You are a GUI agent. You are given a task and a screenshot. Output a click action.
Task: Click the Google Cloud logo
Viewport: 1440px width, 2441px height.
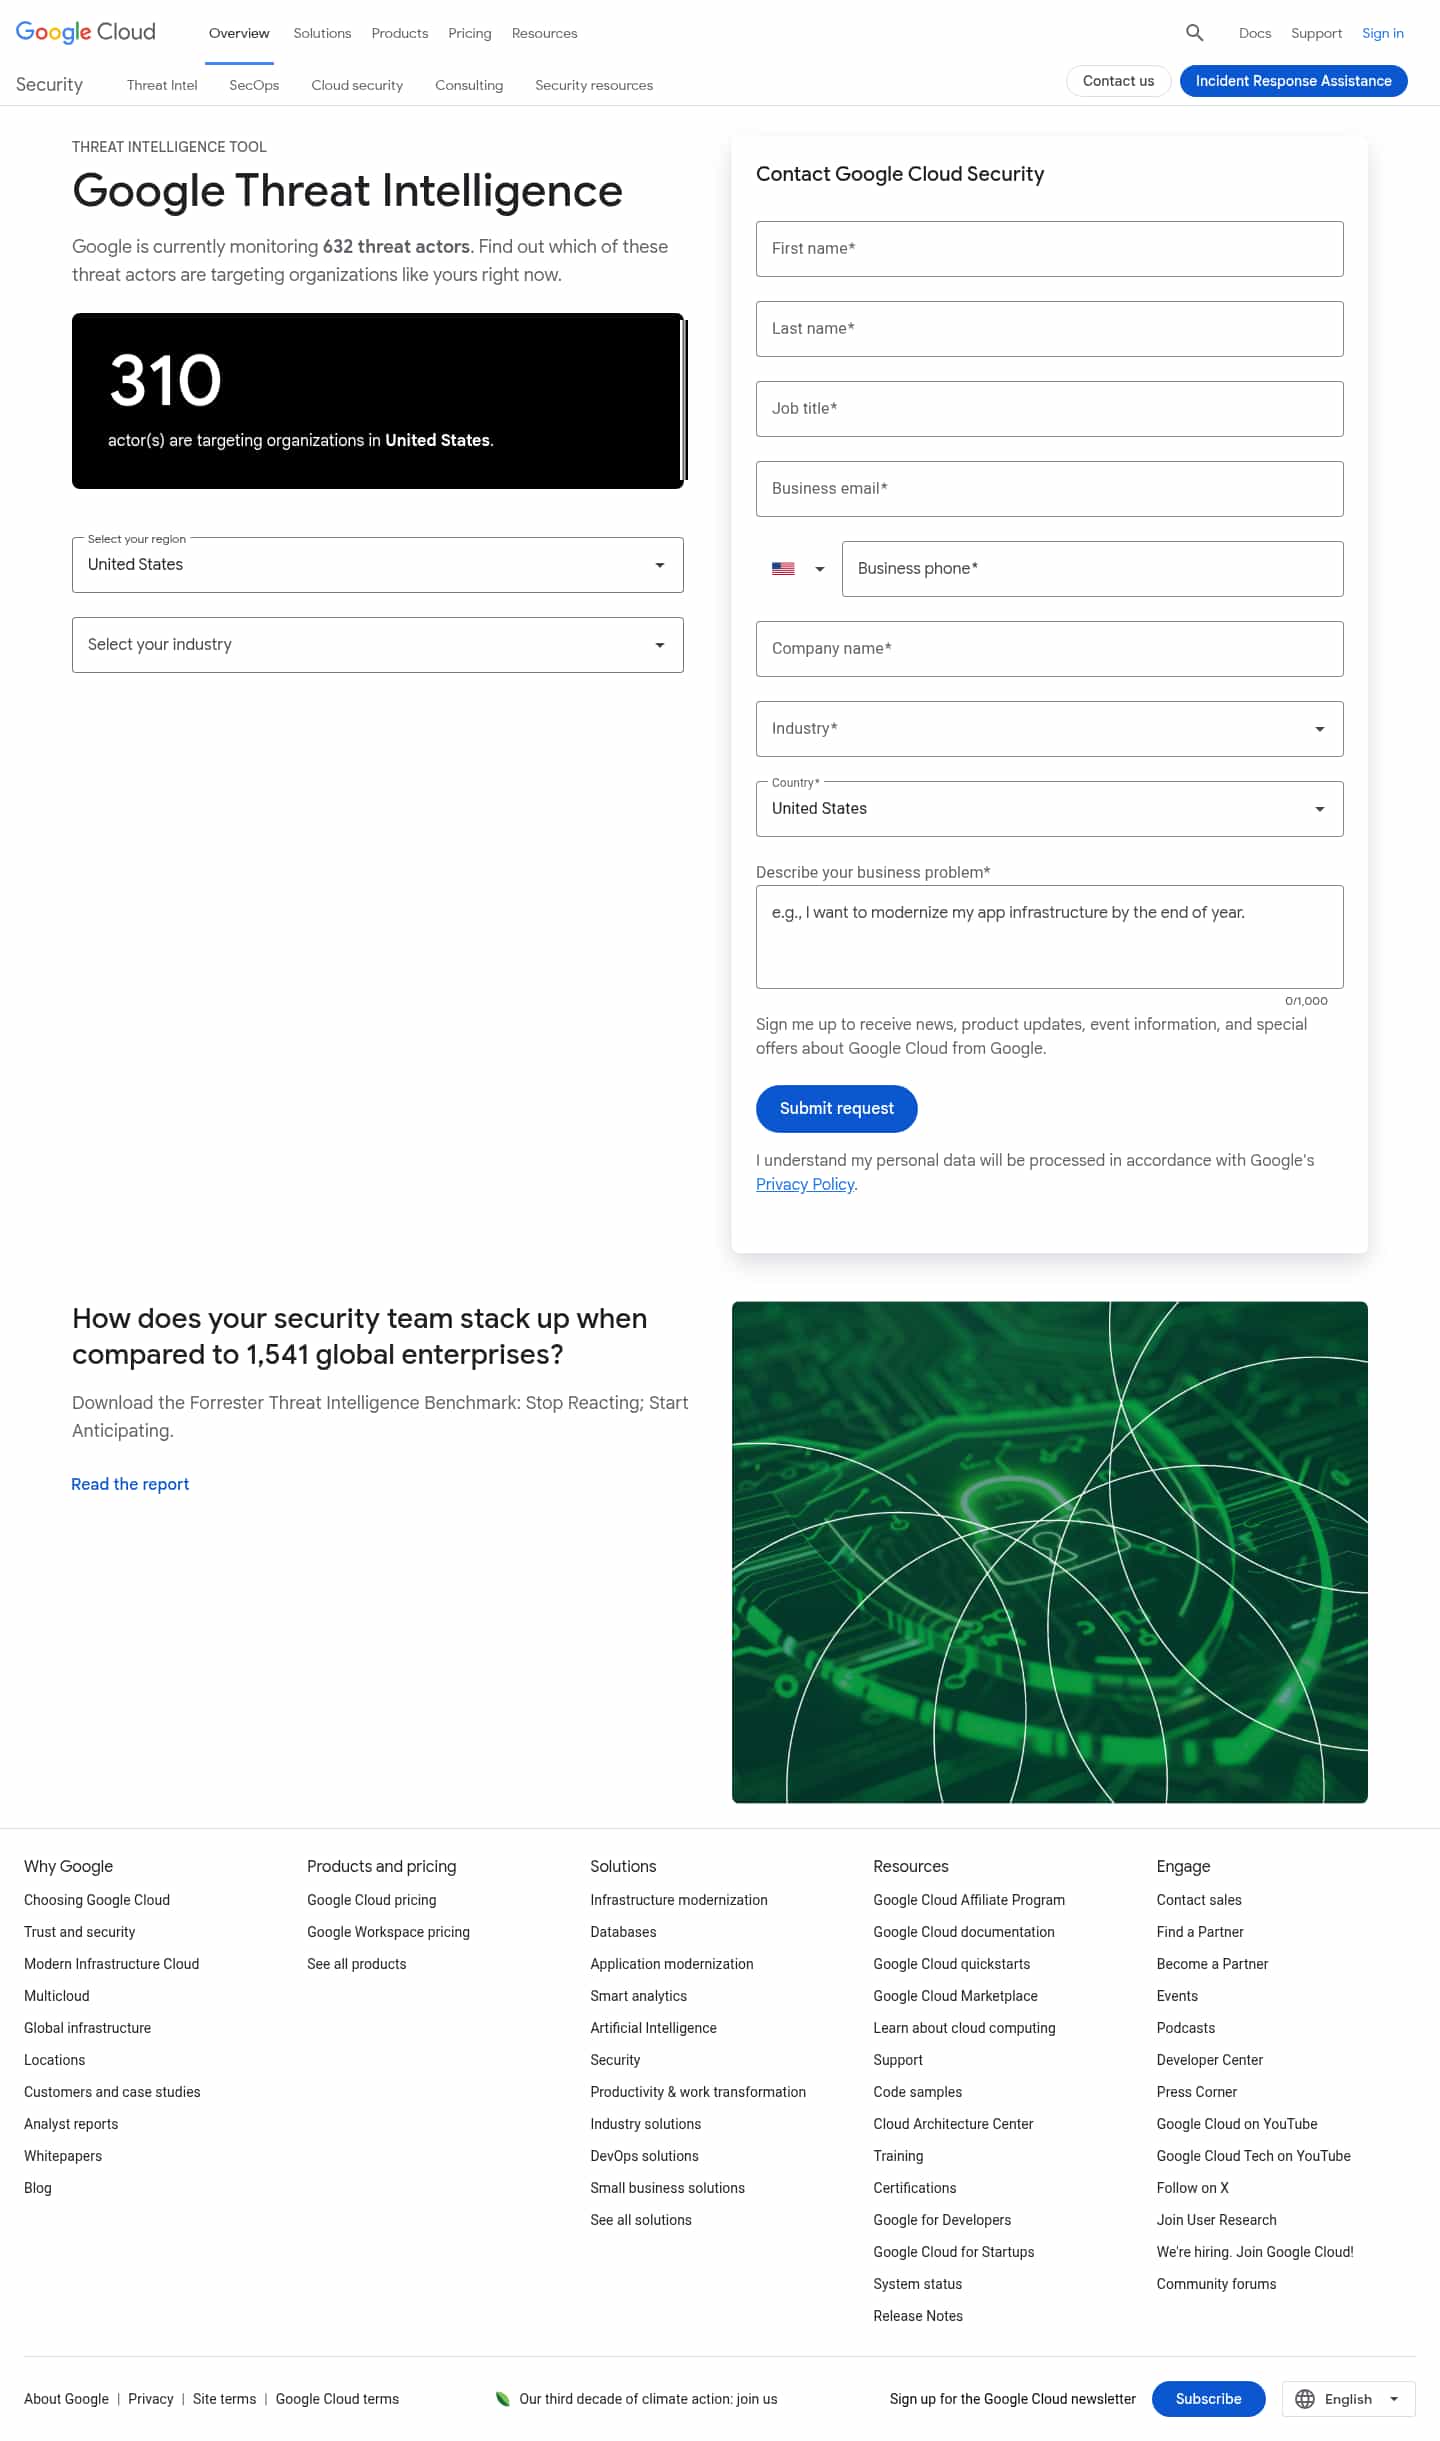coord(84,32)
